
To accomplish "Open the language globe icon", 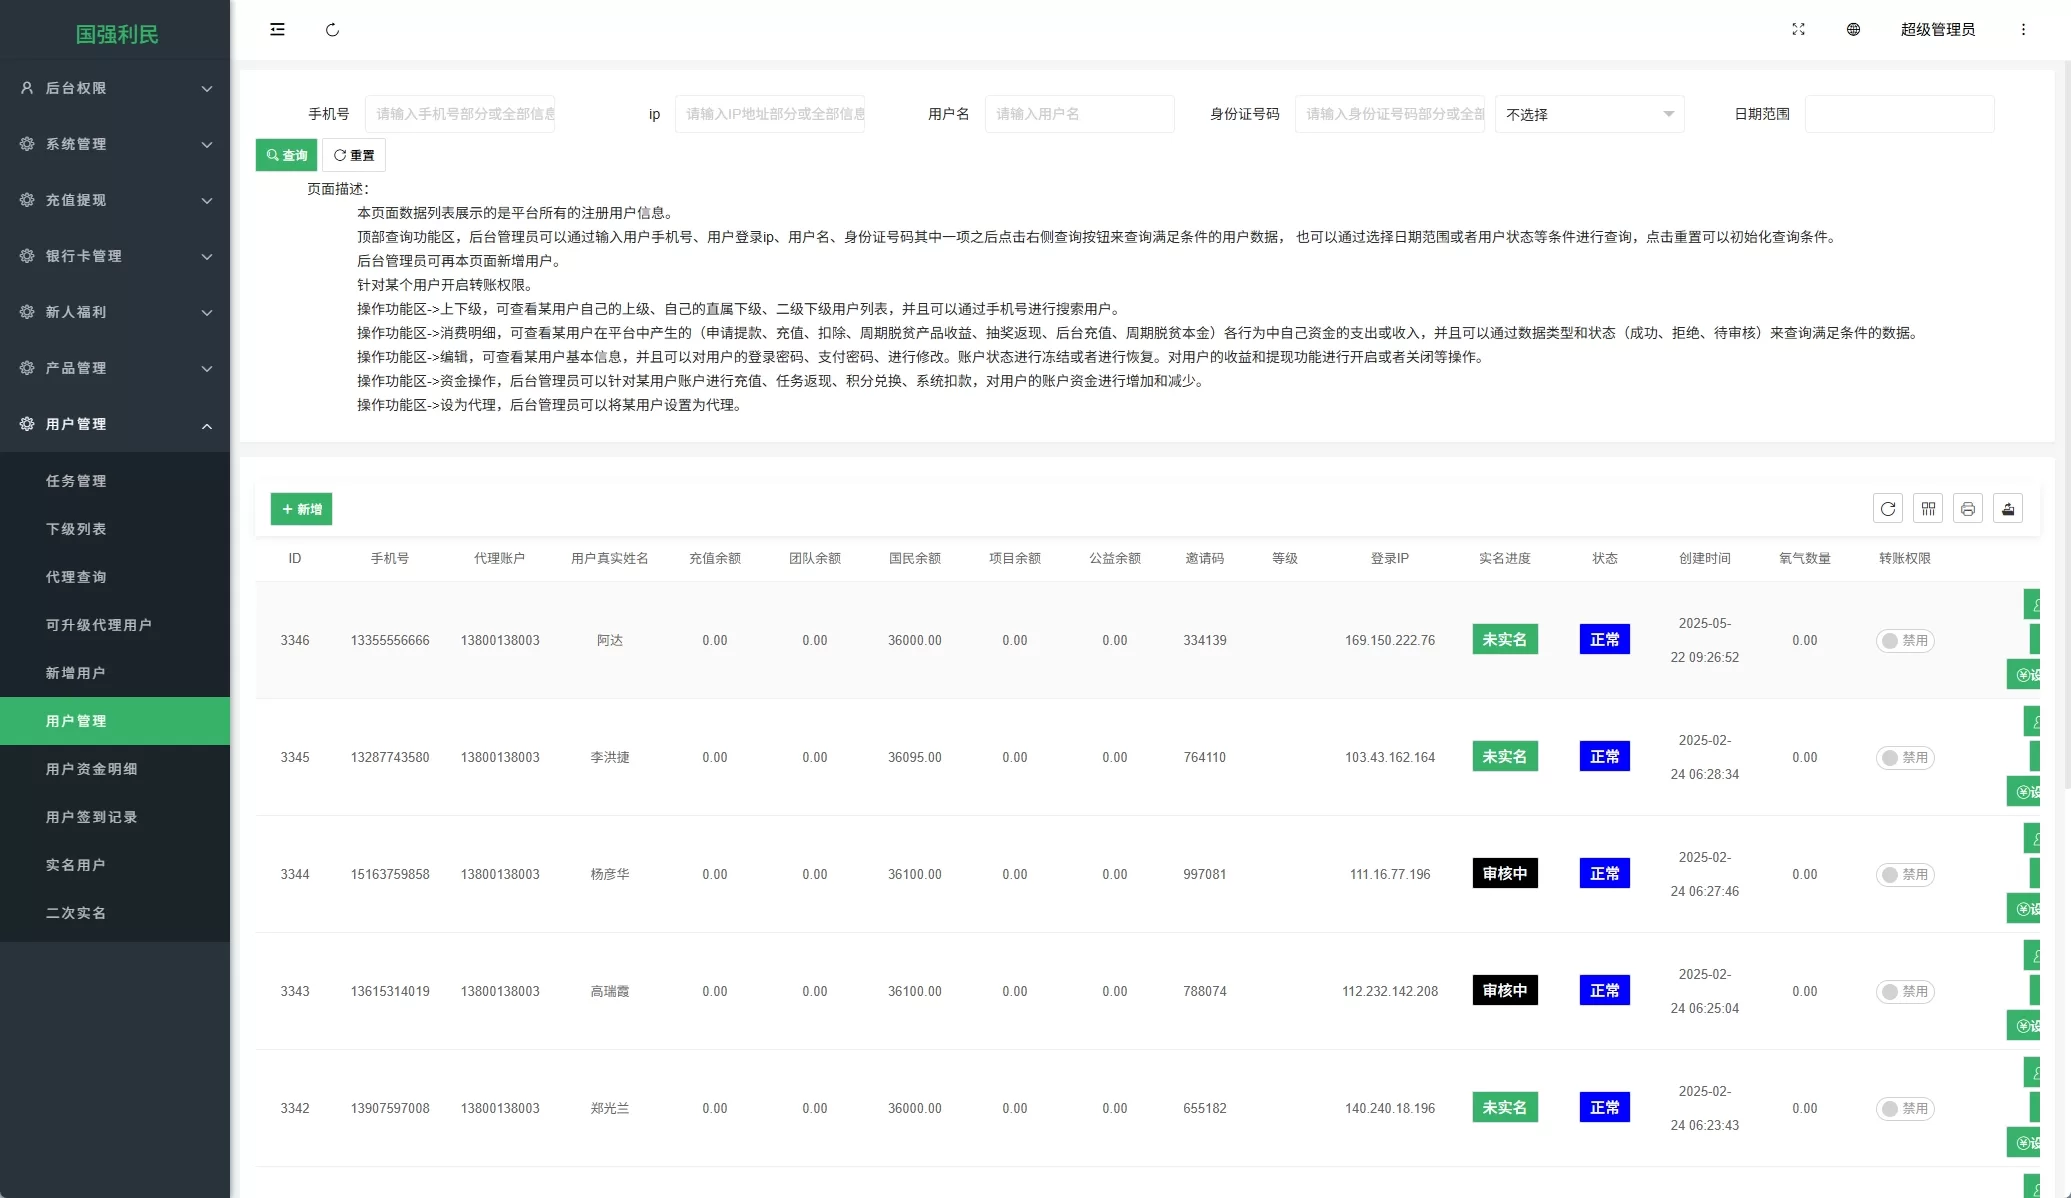I will tap(1853, 29).
